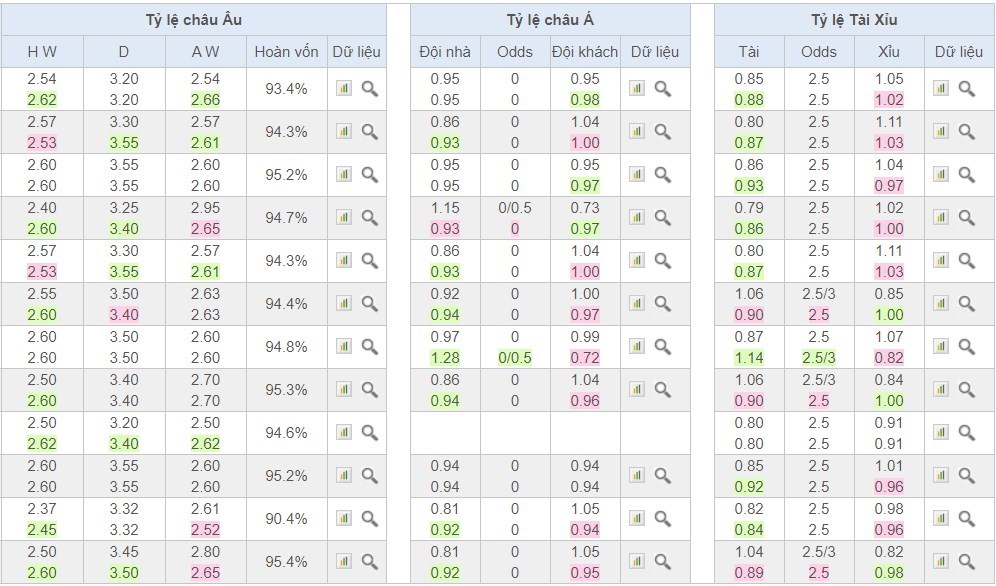Open chart icon in Tài Xỉu row with 1.14 Tài
The height and width of the screenshot is (586, 996).
(x=940, y=346)
